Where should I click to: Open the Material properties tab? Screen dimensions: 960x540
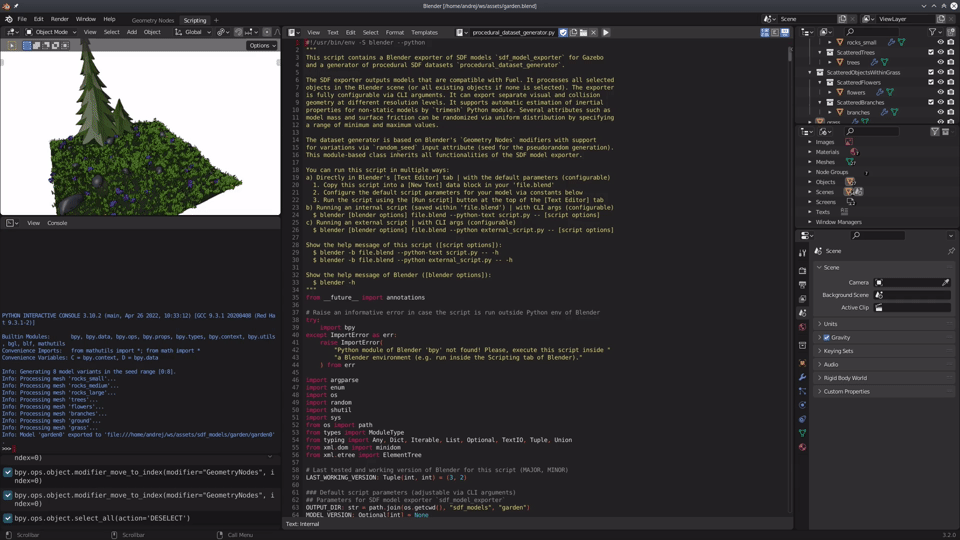click(x=803, y=447)
